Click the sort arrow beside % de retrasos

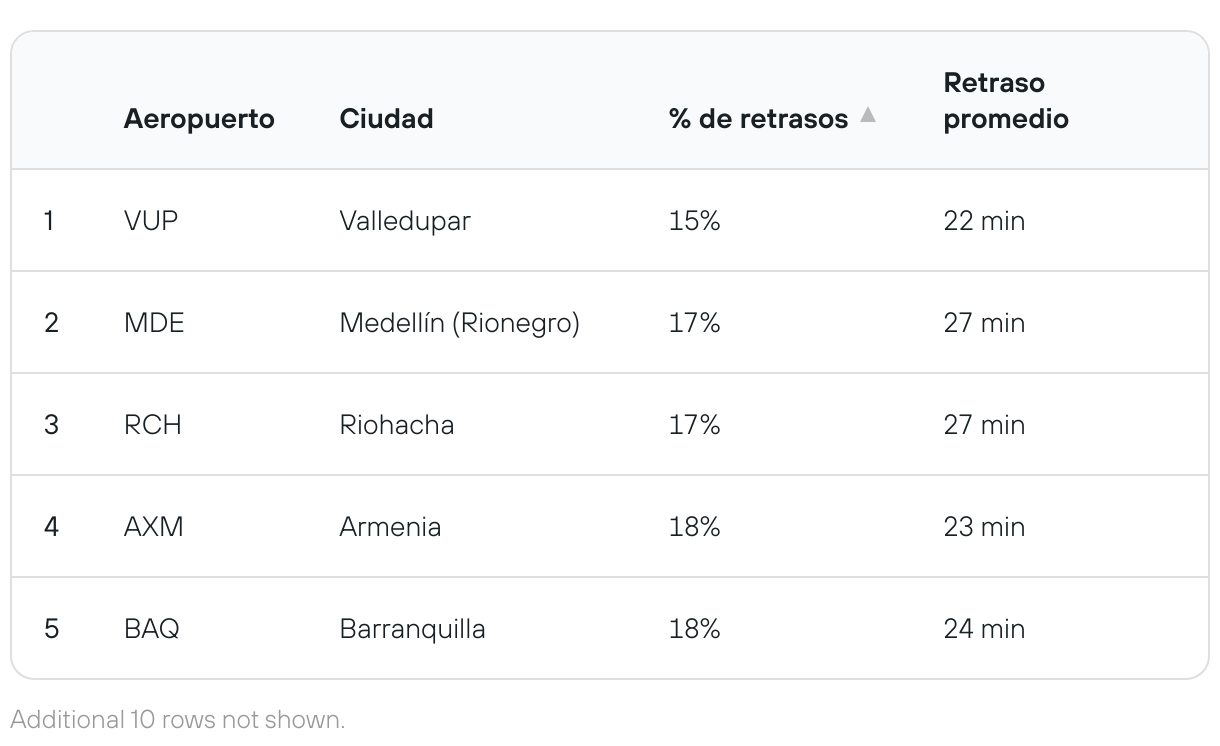(868, 116)
